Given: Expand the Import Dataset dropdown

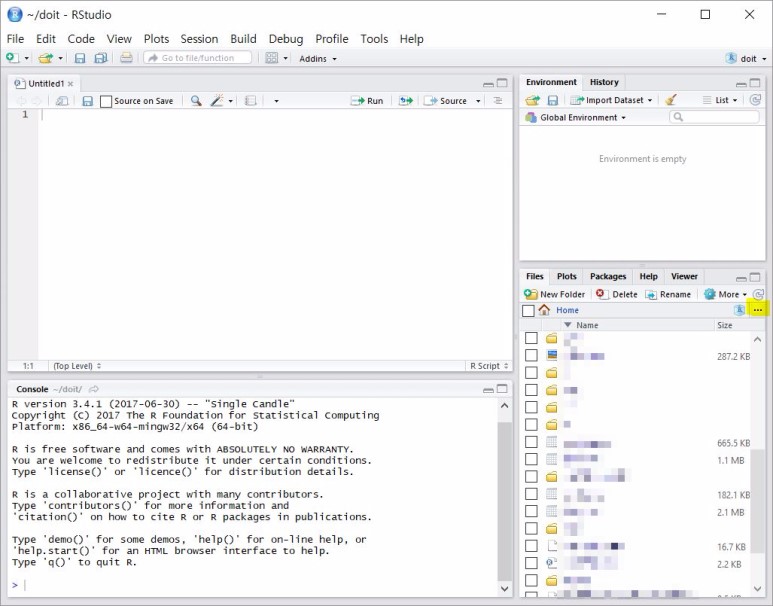Looking at the screenshot, I should 611,100.
